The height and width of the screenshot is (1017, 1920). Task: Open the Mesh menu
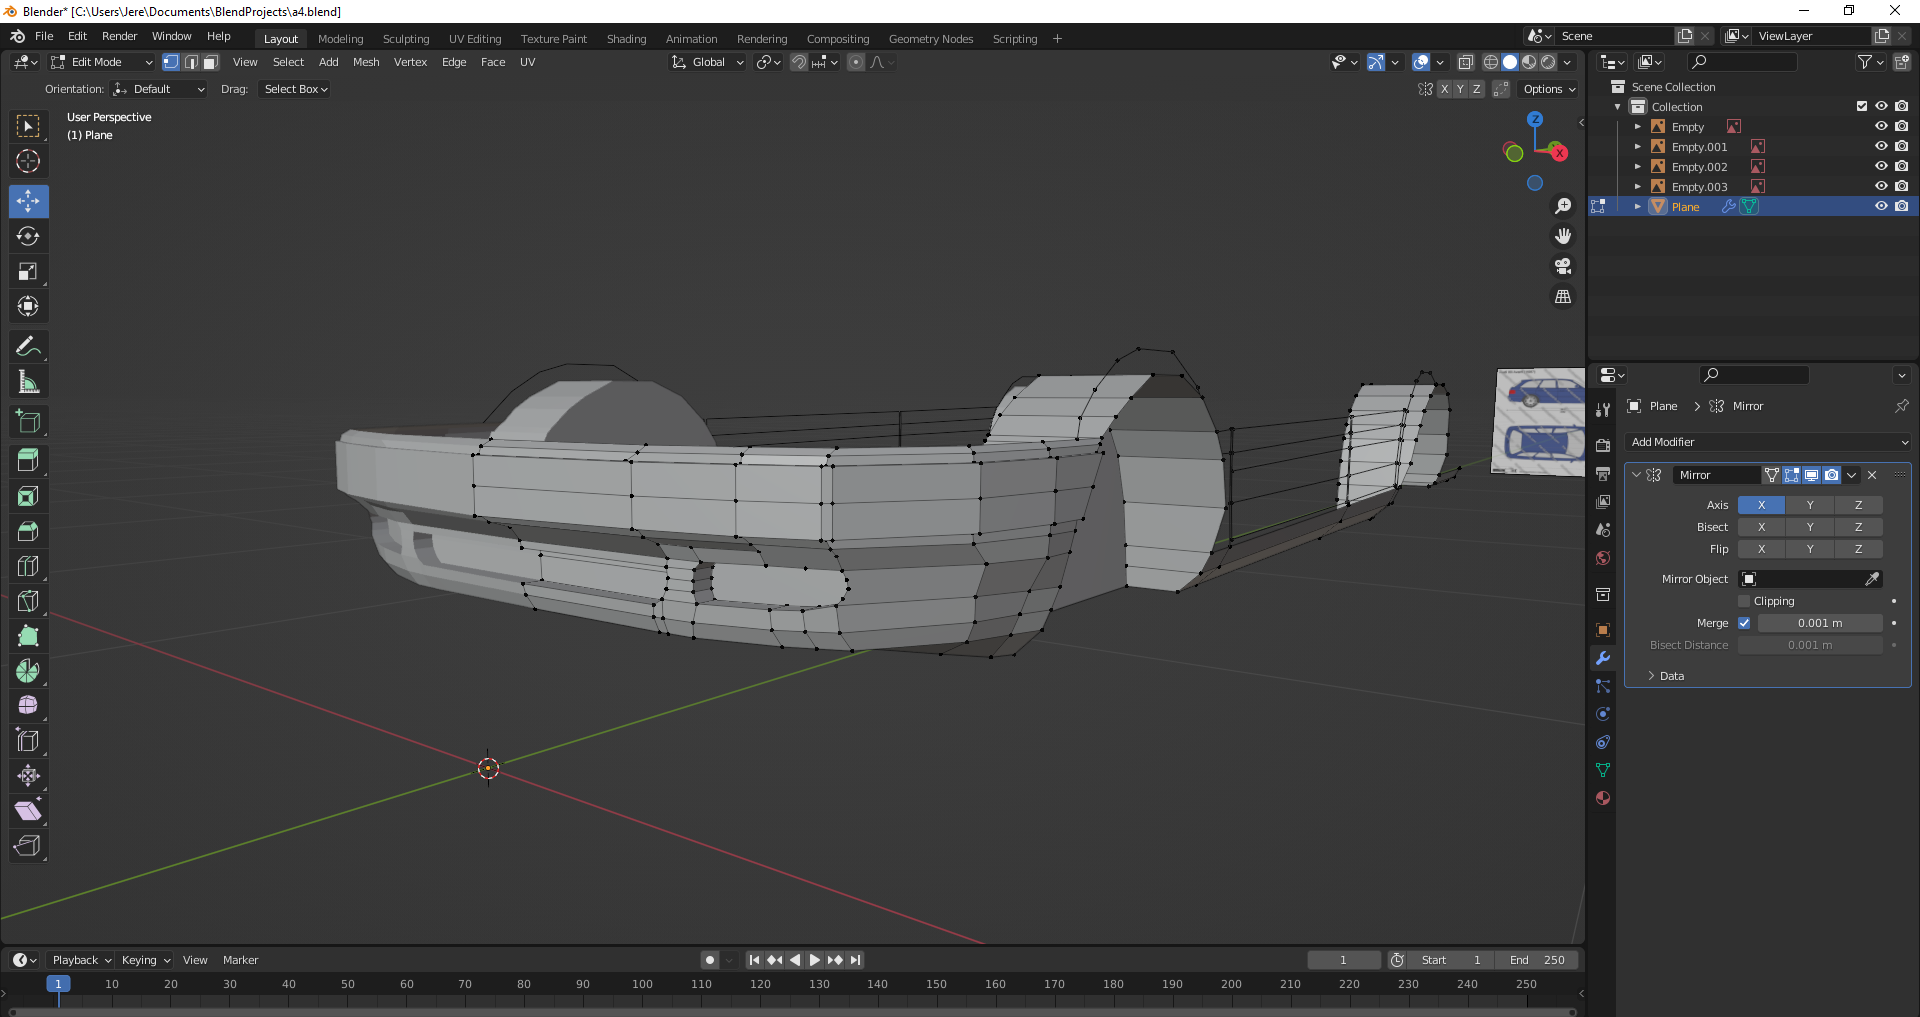pyautogui.click(x=366, y=62)
